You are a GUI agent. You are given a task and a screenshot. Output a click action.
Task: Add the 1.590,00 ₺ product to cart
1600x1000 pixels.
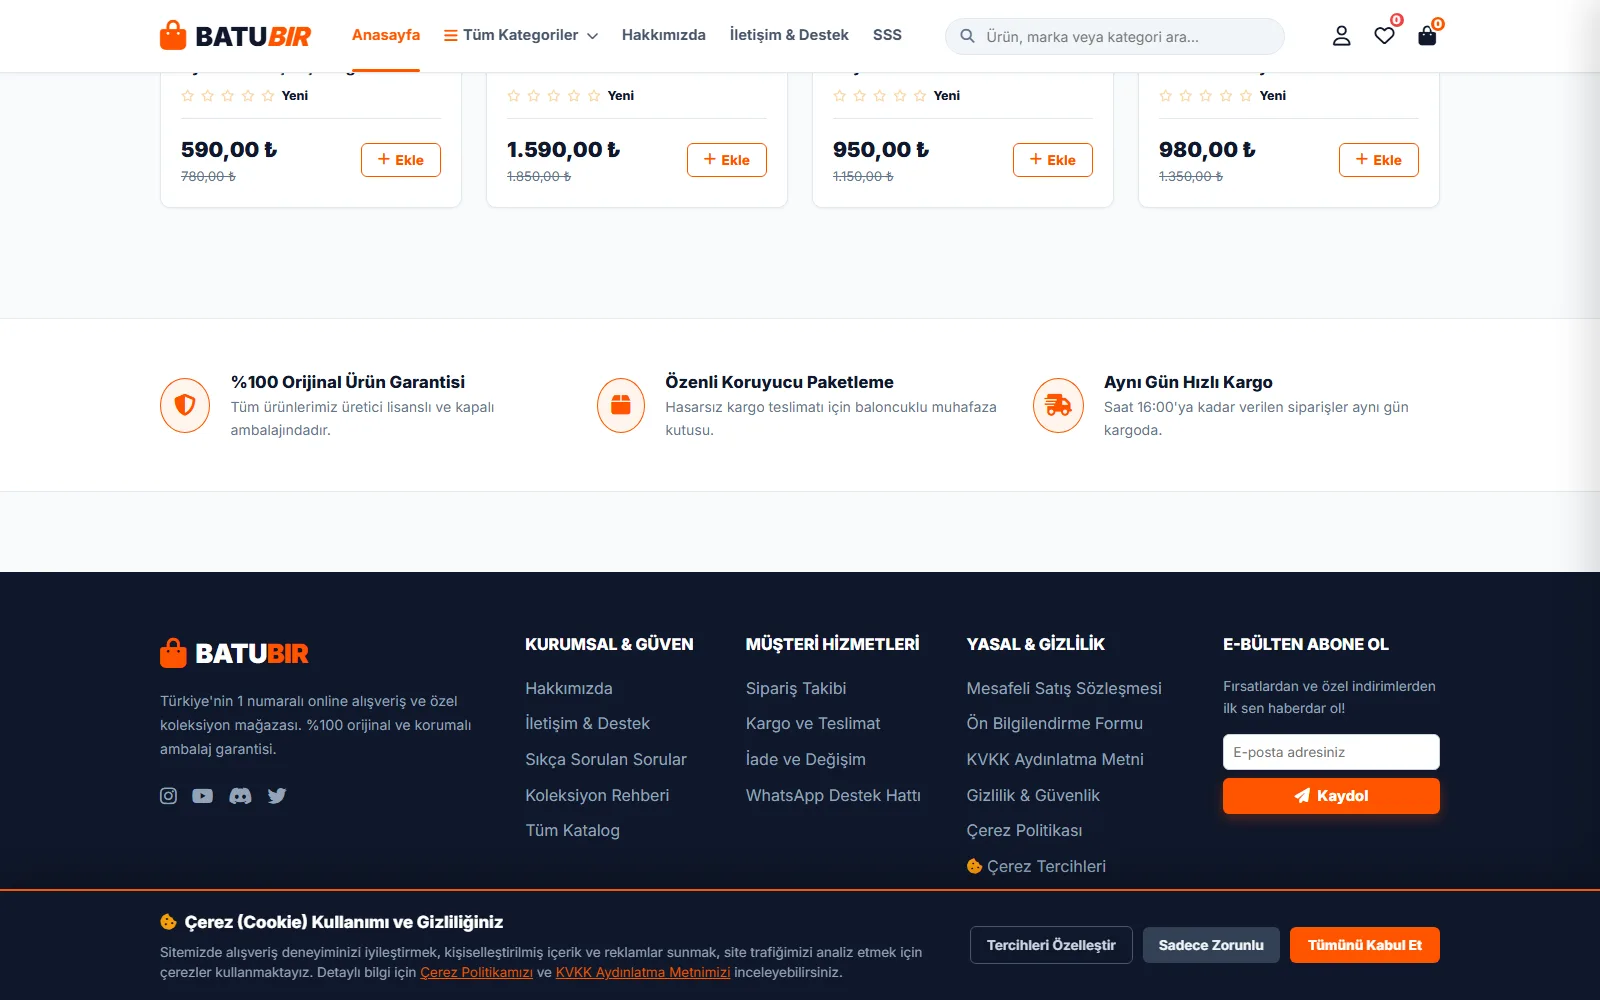point(727,160)
